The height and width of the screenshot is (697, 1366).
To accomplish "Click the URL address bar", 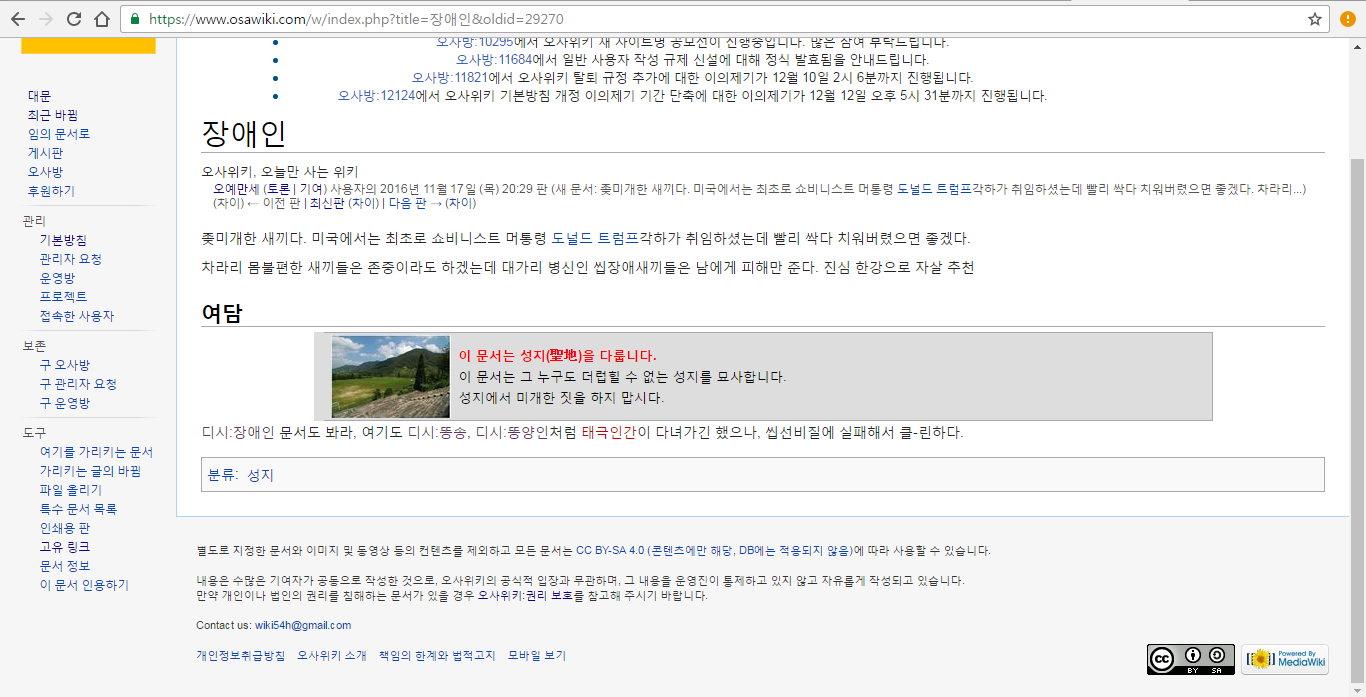I will [700, 19].
